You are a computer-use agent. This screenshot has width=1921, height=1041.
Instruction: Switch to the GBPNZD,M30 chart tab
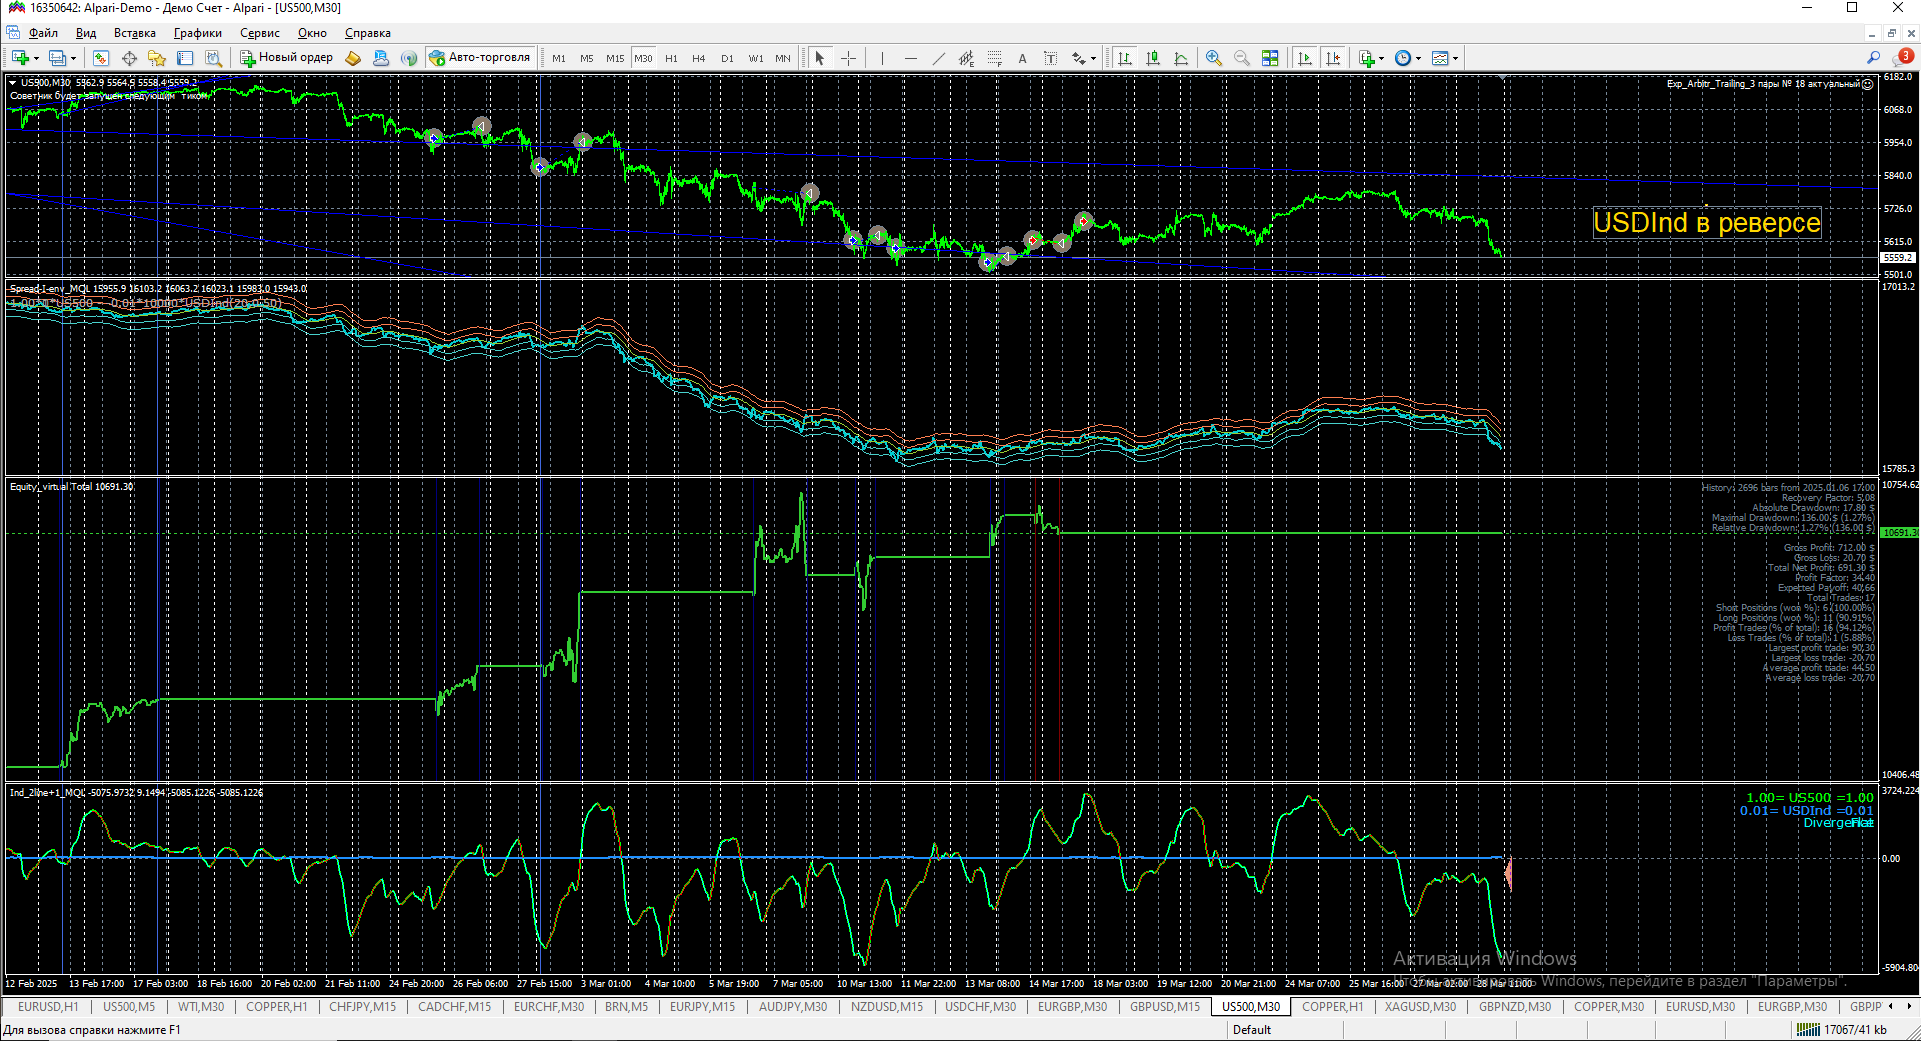[x=1515, y=1007]
